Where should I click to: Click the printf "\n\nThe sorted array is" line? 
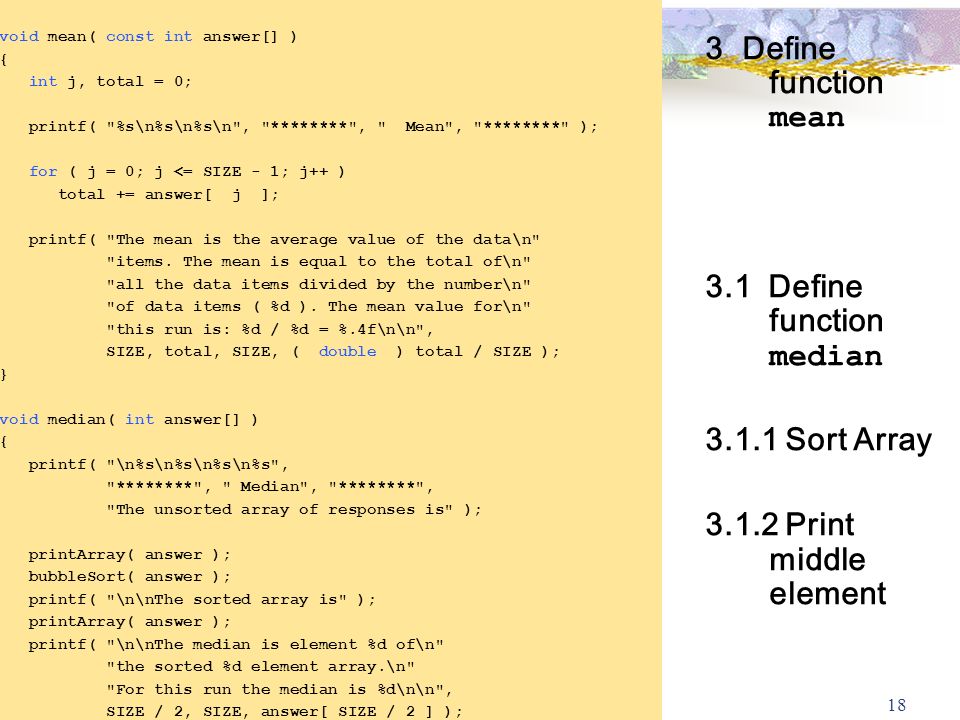[x=202, y=599]
